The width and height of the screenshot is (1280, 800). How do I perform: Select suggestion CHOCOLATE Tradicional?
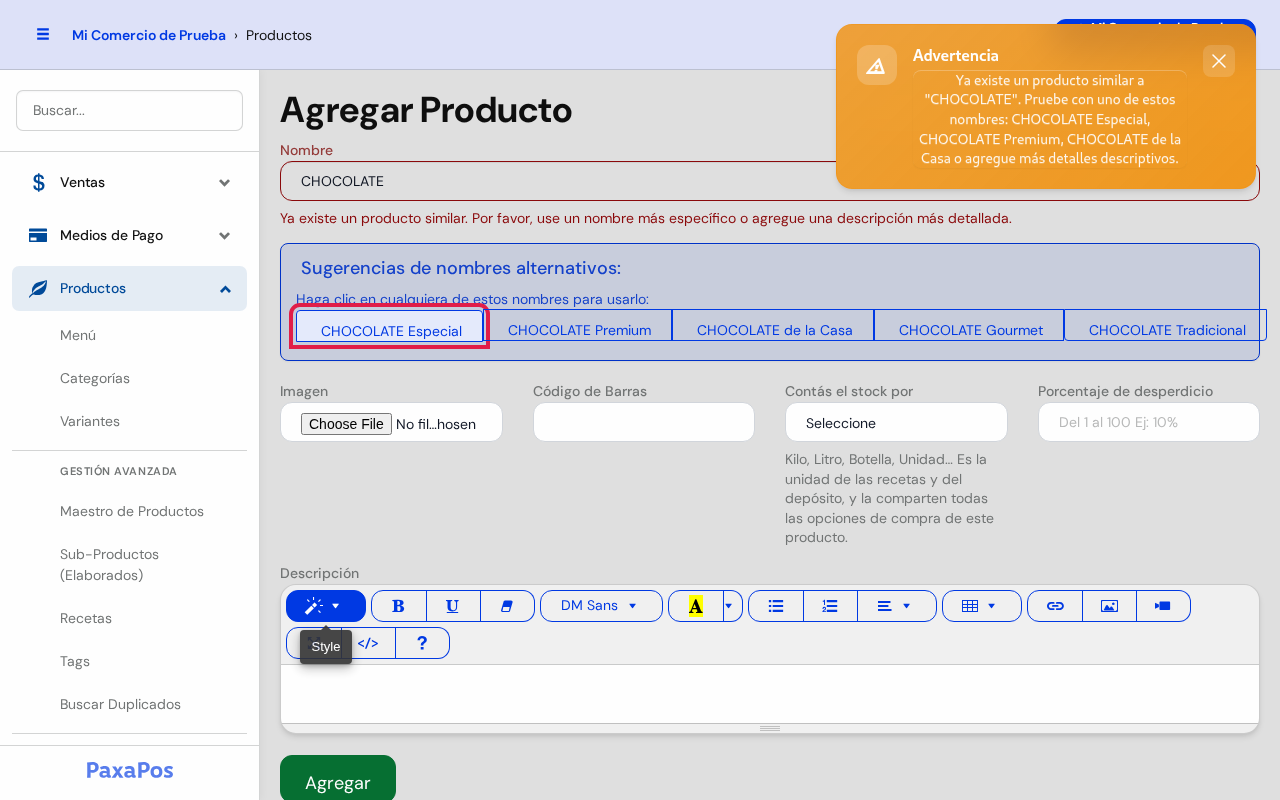click(1166, 325)
